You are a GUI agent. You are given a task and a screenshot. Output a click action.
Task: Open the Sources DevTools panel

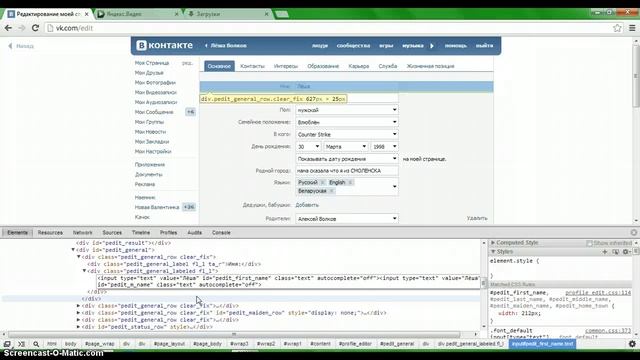112,233
